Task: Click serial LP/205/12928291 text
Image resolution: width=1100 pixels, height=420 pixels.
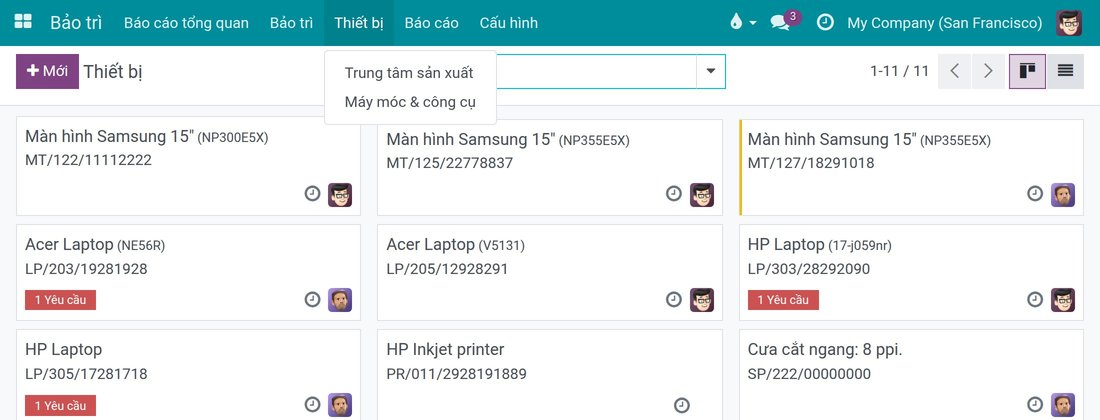Action: pos(448,269)
